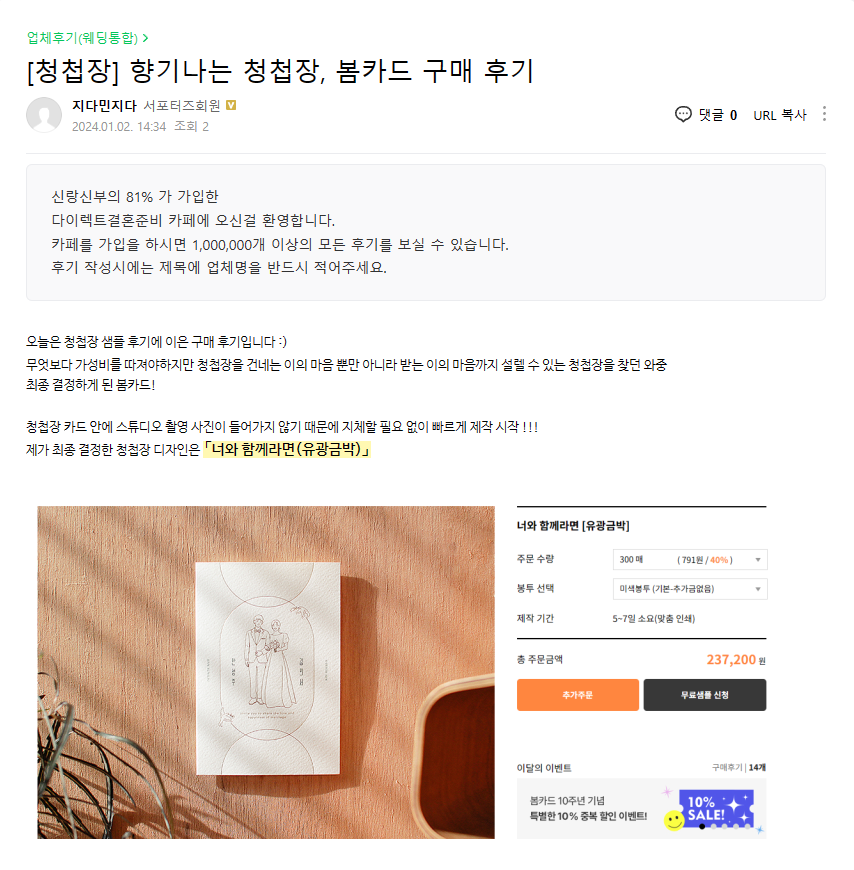Click the orange 추가주문 button
The width and height of the screenshot is (854, 870).
578,695
